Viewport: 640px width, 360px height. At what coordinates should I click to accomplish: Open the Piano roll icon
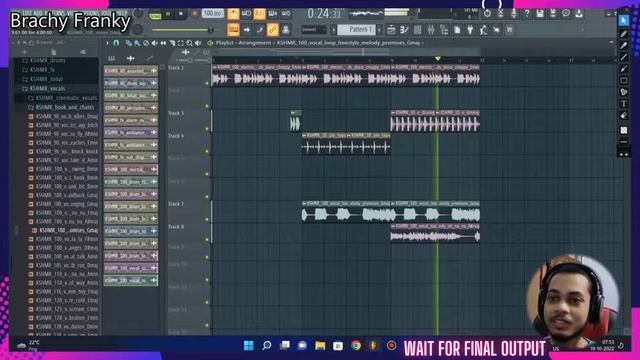click(404, 30)
